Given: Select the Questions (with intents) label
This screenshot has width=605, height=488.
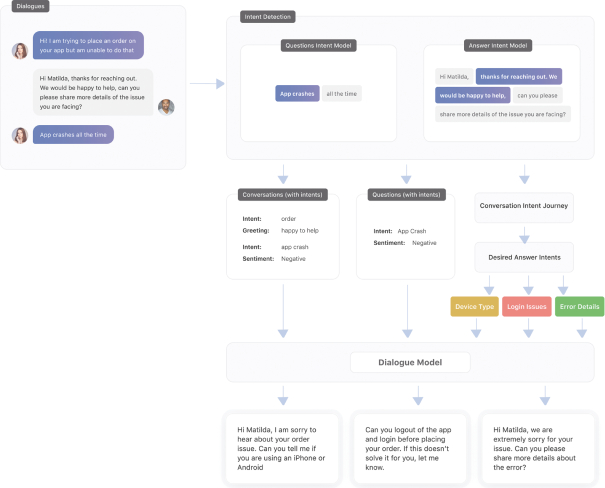Looking at the screenshot, I should coord(405,194).
